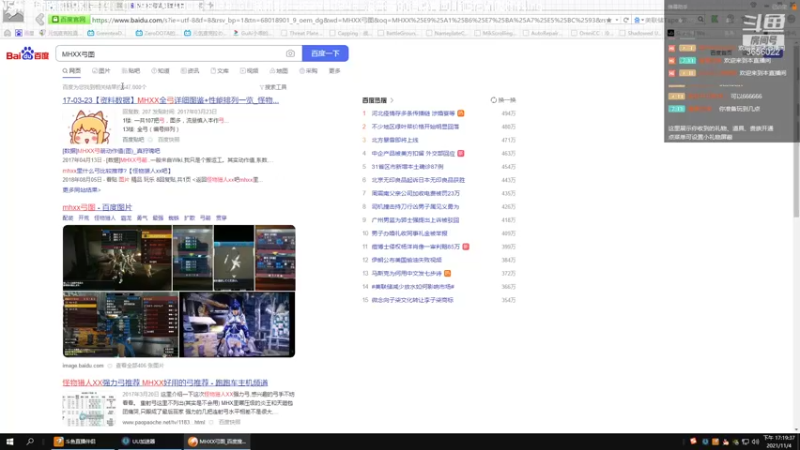800x450 pixels.
Task: Open Windows Start menu
Action: point(10,441)
